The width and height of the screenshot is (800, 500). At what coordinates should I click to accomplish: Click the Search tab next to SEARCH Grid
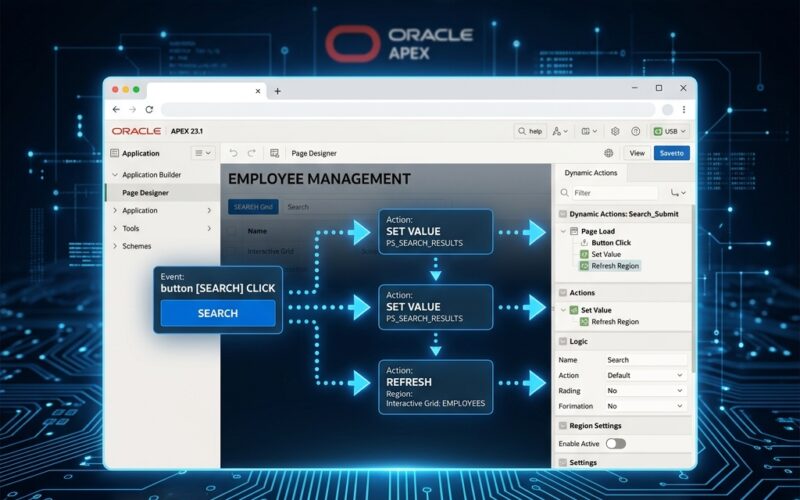click(x=298, y=207)
